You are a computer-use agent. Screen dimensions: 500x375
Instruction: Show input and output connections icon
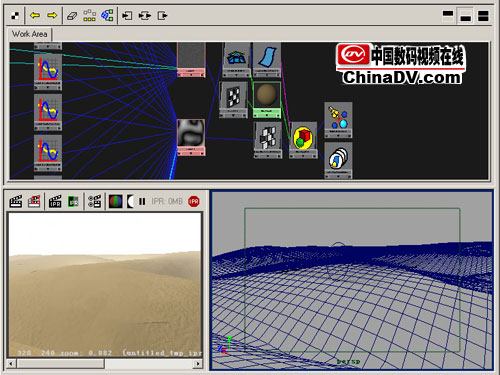pyautogui.click(x=145, y=16)
